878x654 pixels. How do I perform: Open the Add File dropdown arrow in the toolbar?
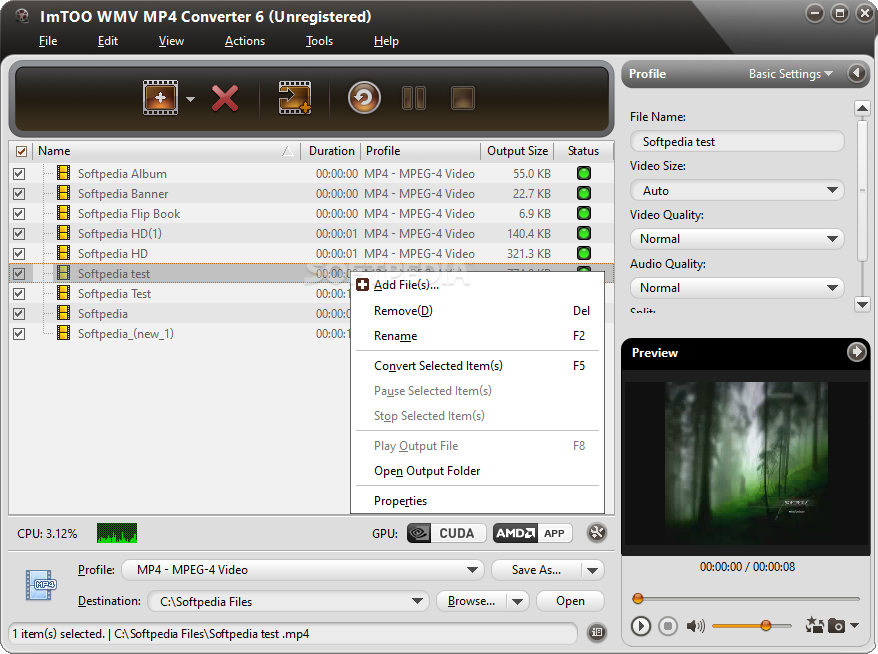tap(190, 99)
